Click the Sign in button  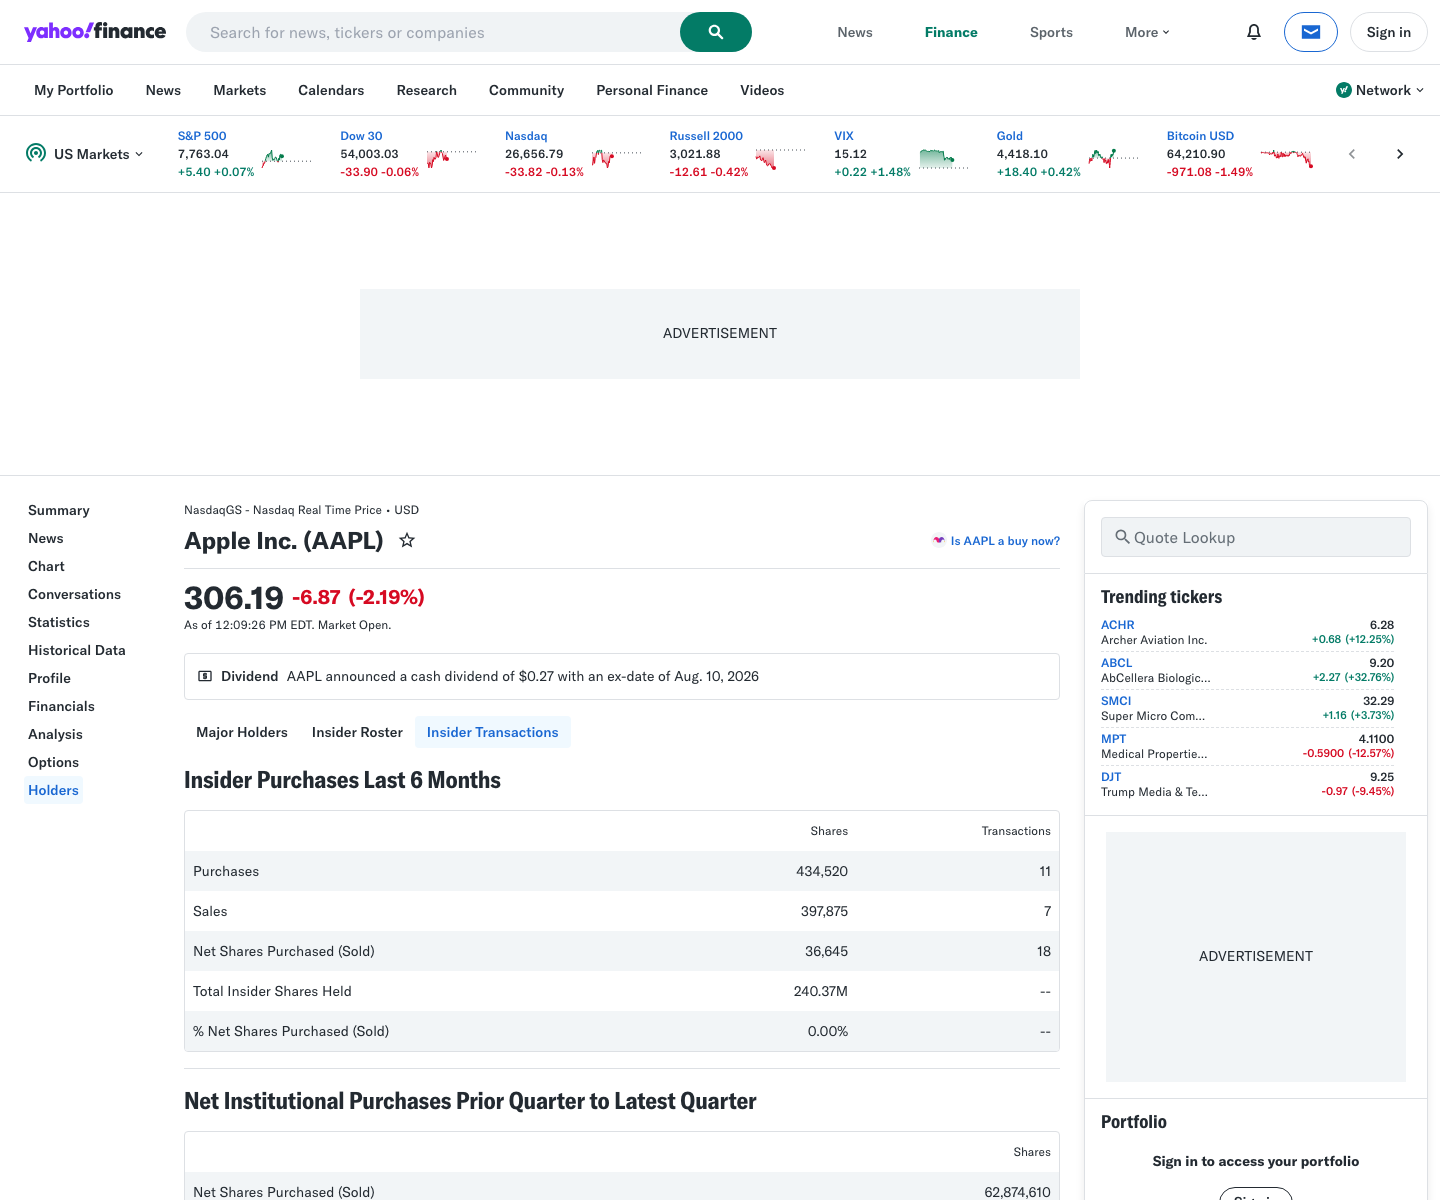(1389, 32)
